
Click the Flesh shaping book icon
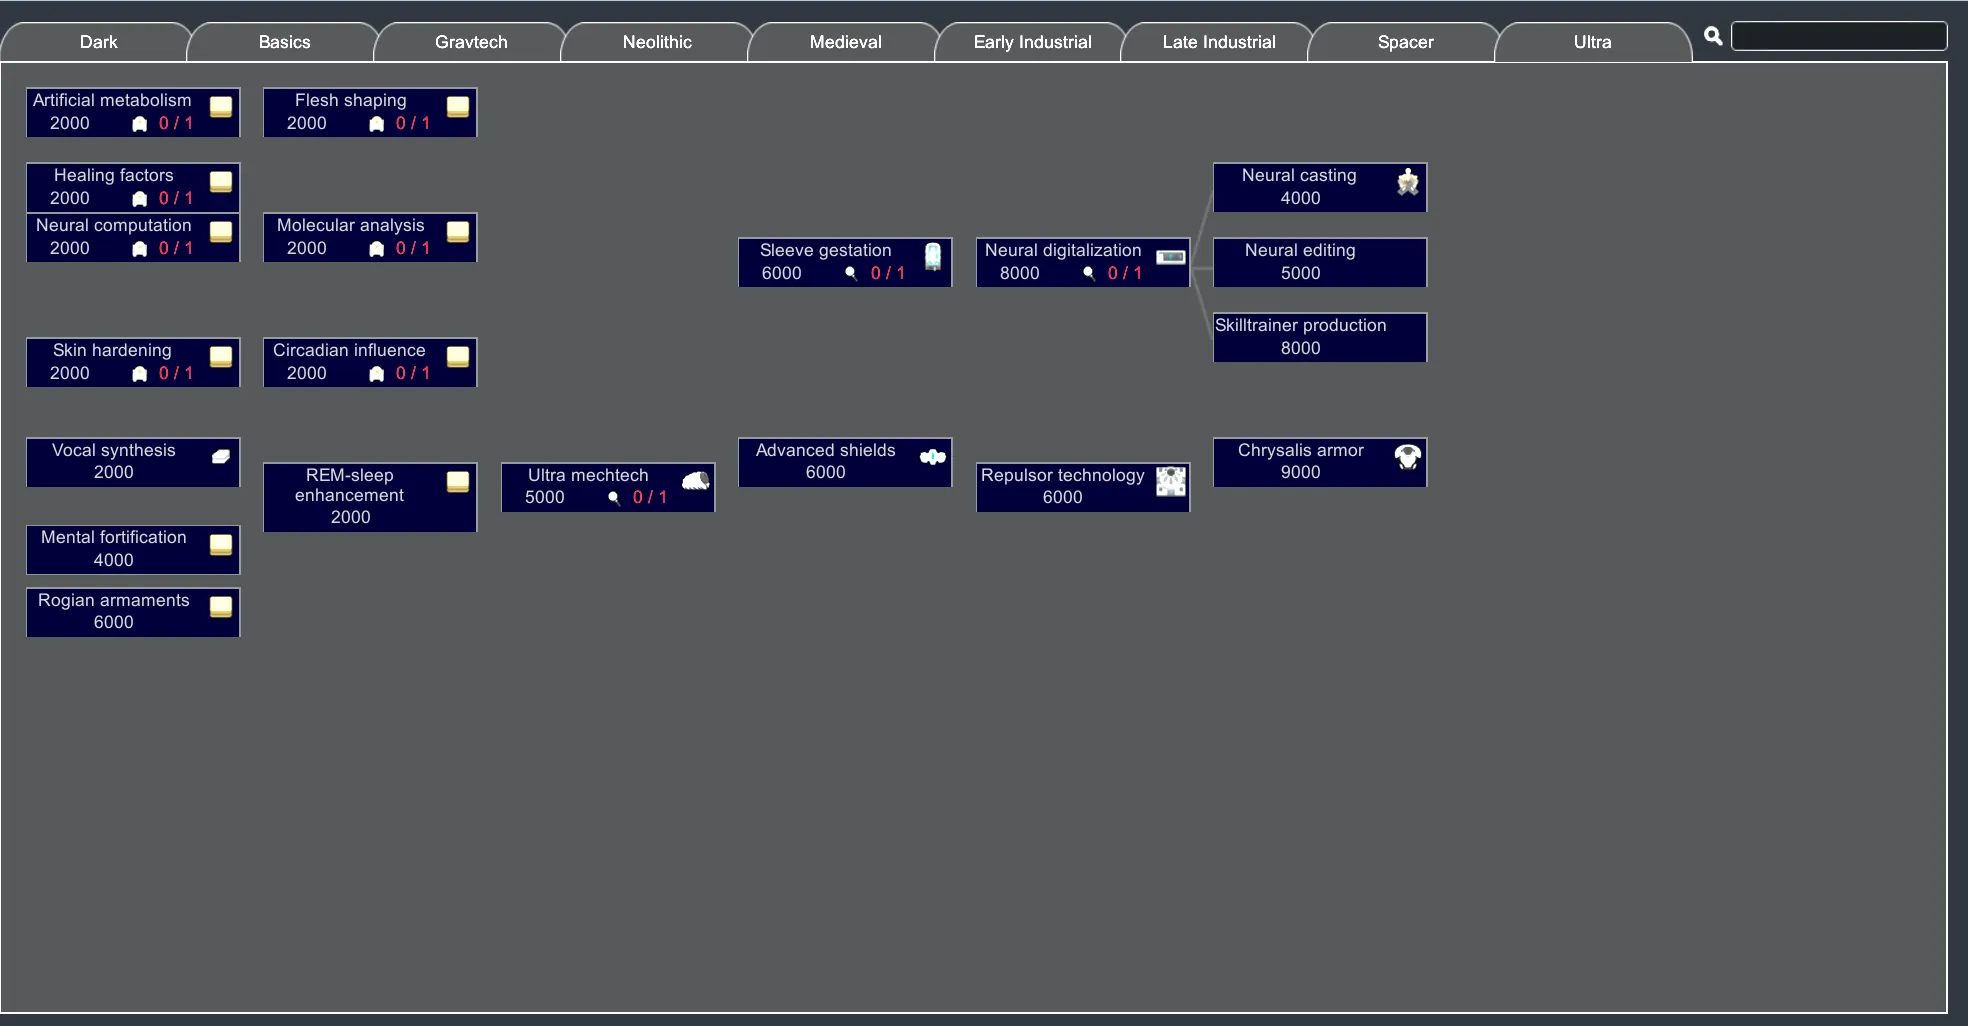(x=458, y=106)
